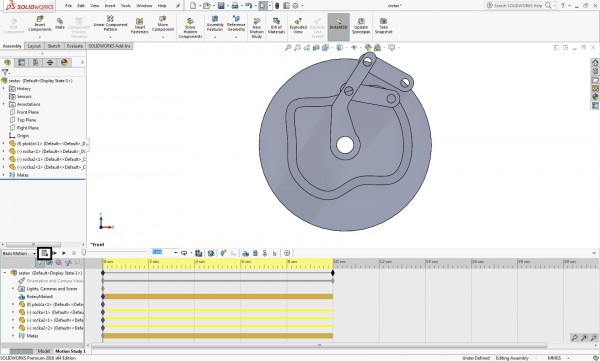600x361 pixels.
Task: Click the Rebuild traffic light icon
Action: (x=277, y=6)
